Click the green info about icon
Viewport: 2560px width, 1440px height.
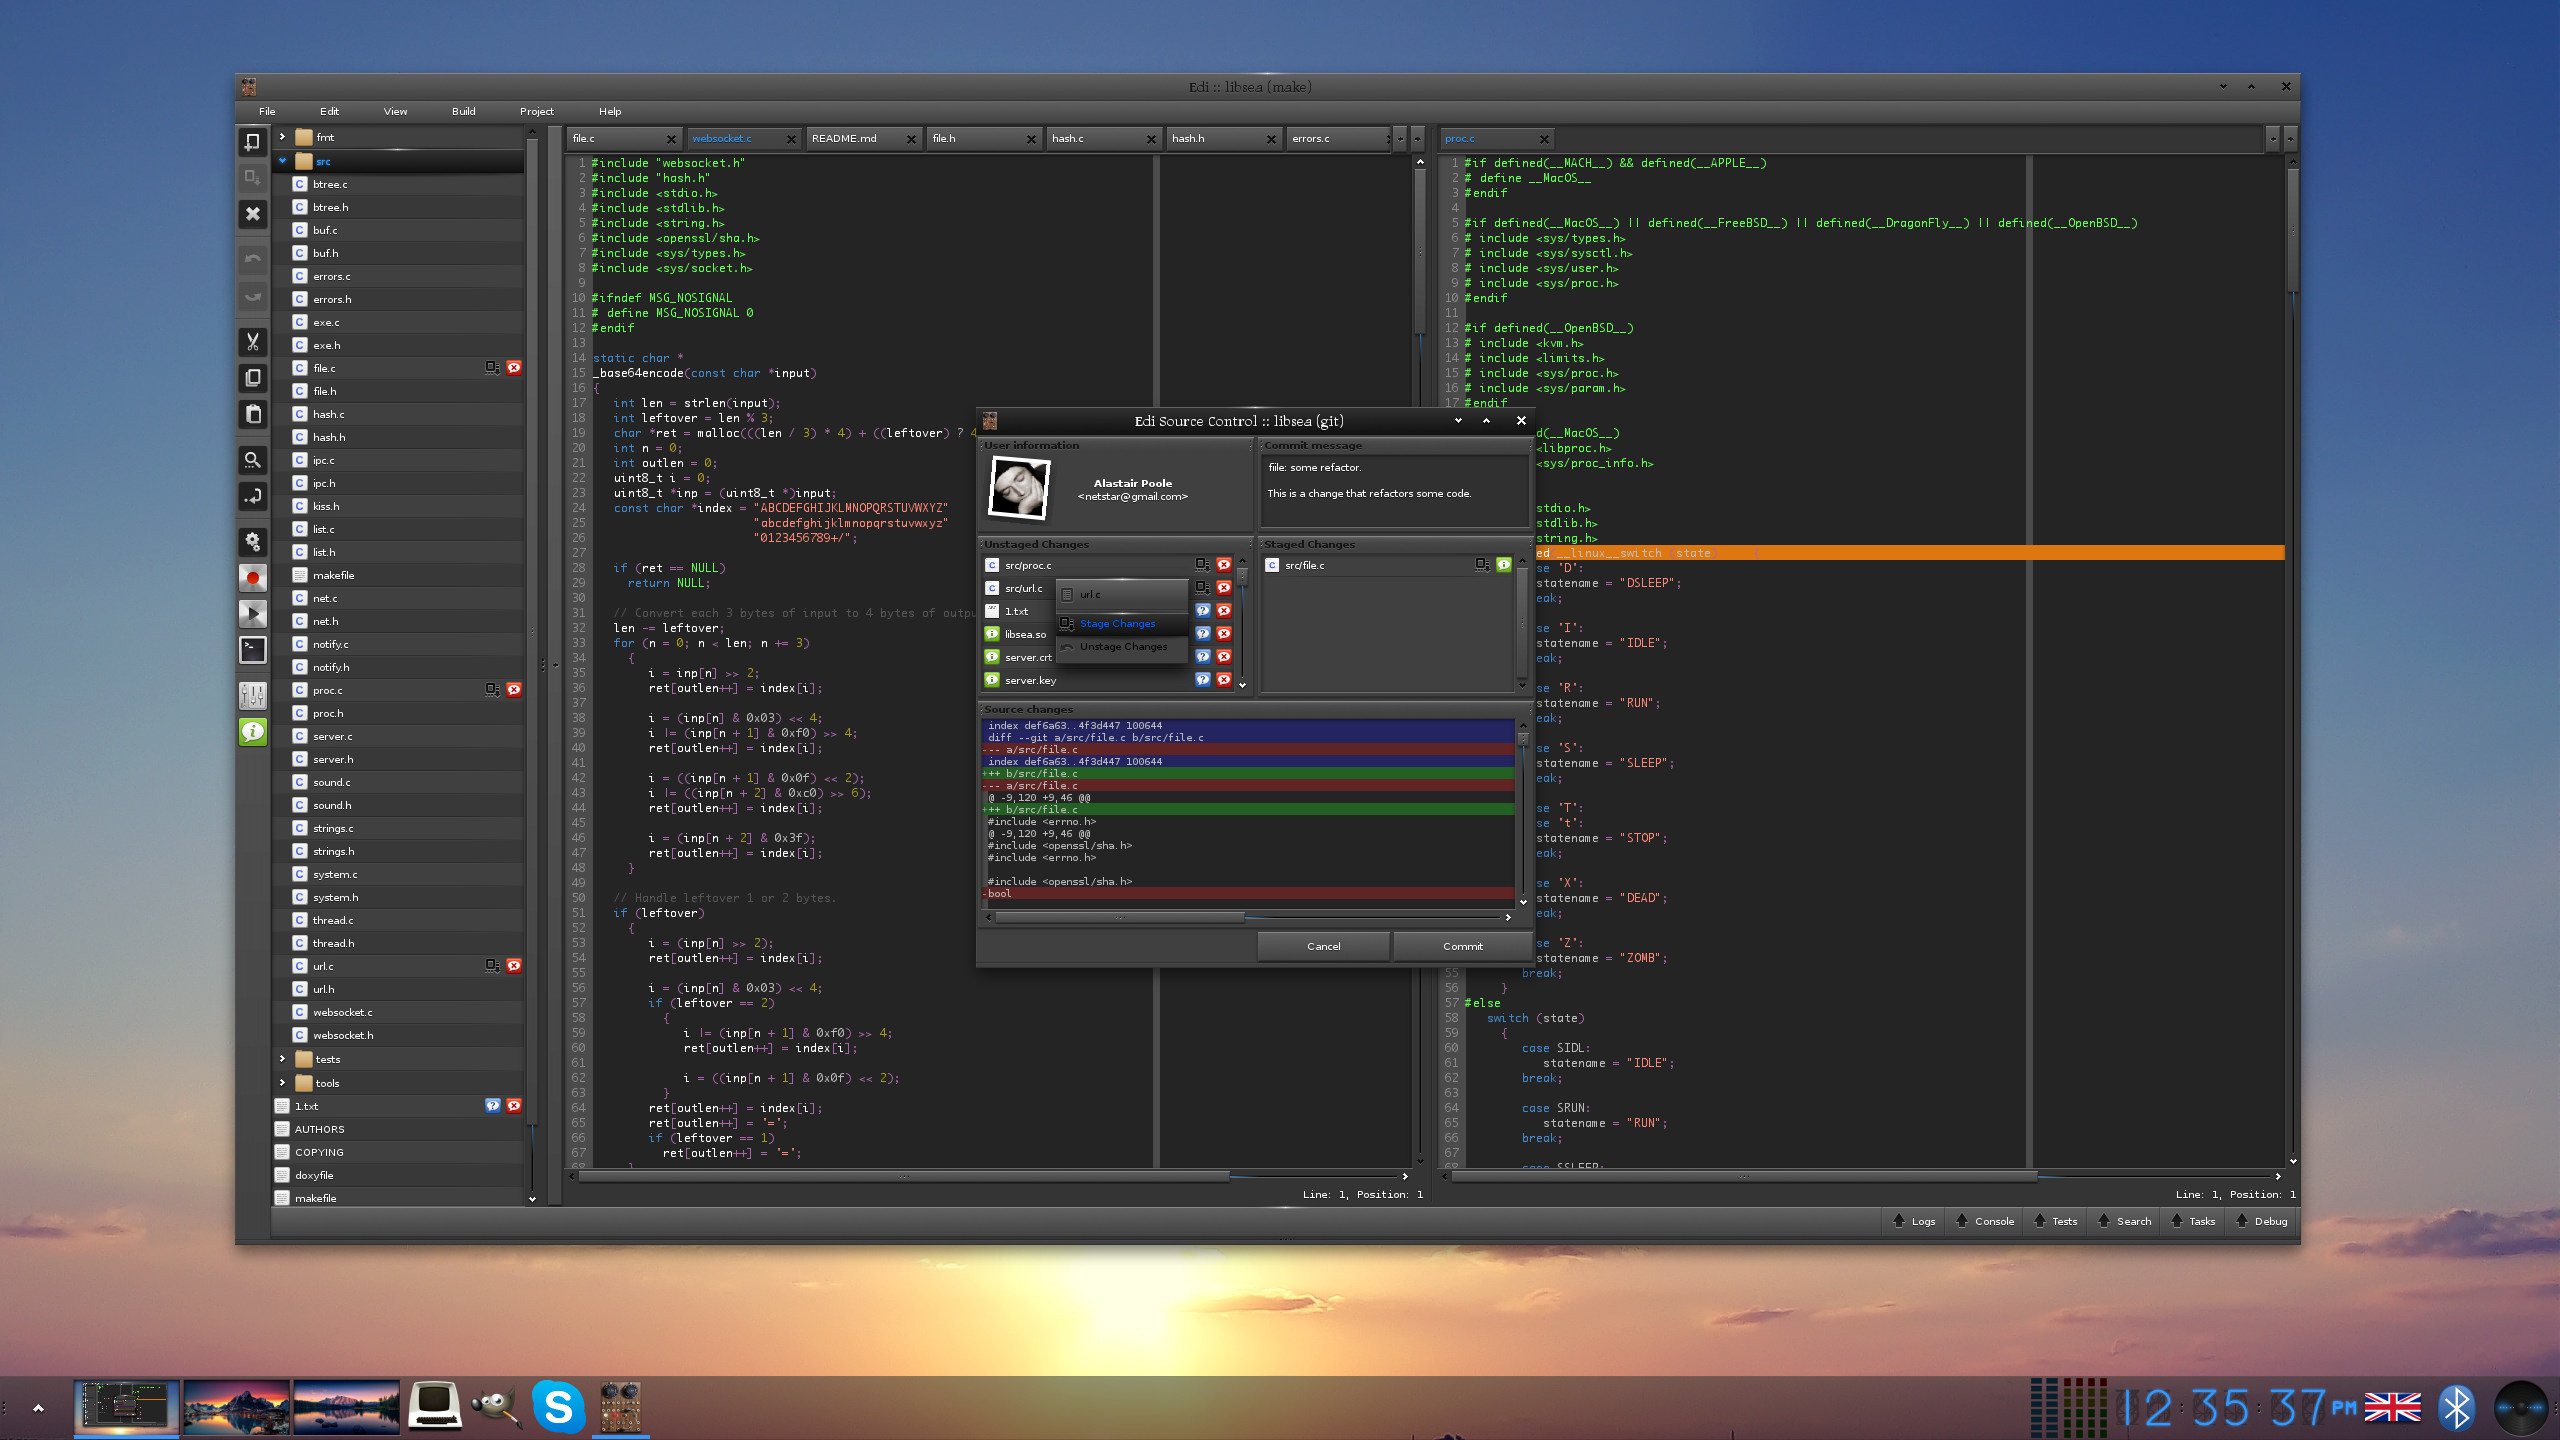pos(253,731)
